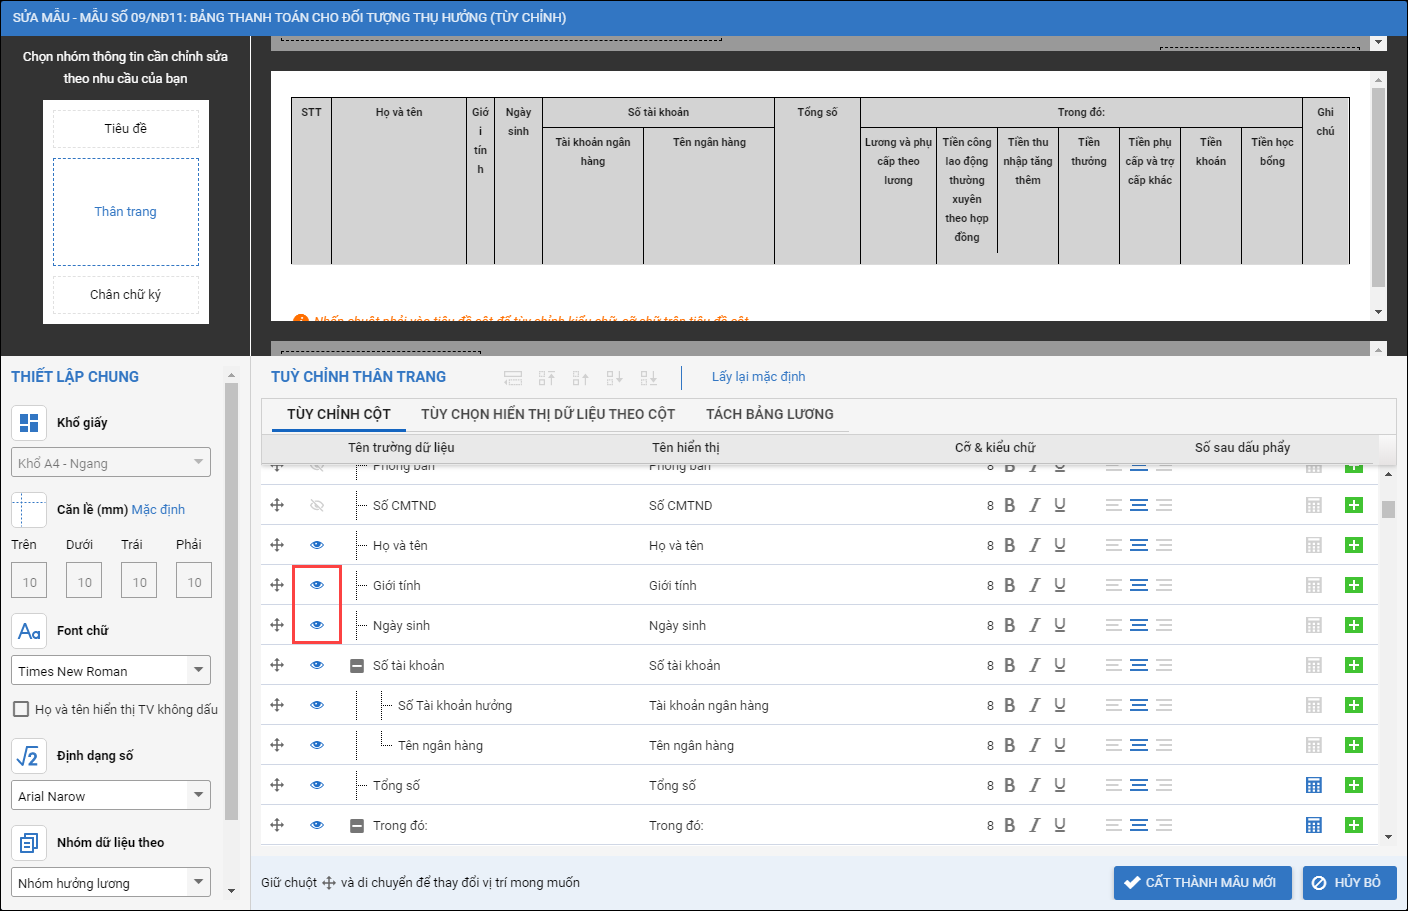Click Cất thành mẫu mới button

coord(1202,882)
